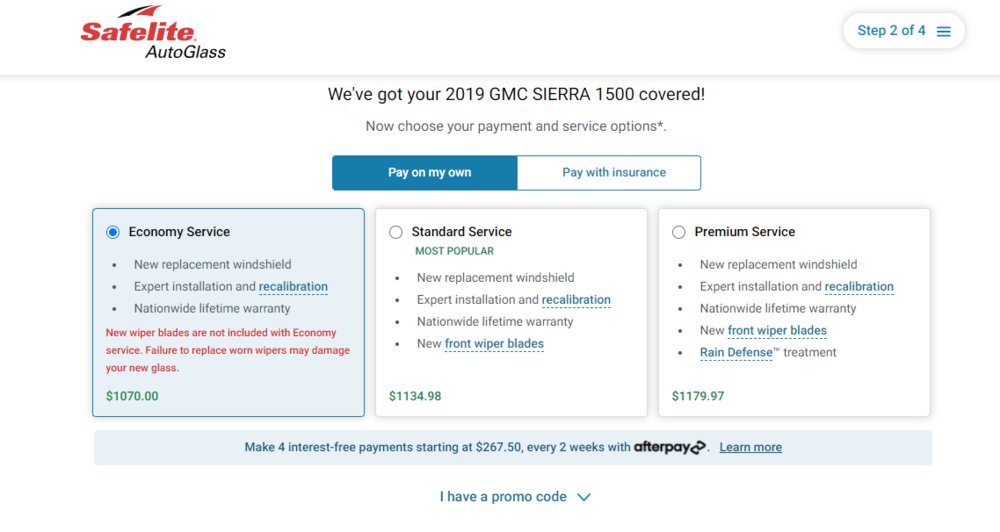Click the Premium Service $1179.97 price

(698, 396)
